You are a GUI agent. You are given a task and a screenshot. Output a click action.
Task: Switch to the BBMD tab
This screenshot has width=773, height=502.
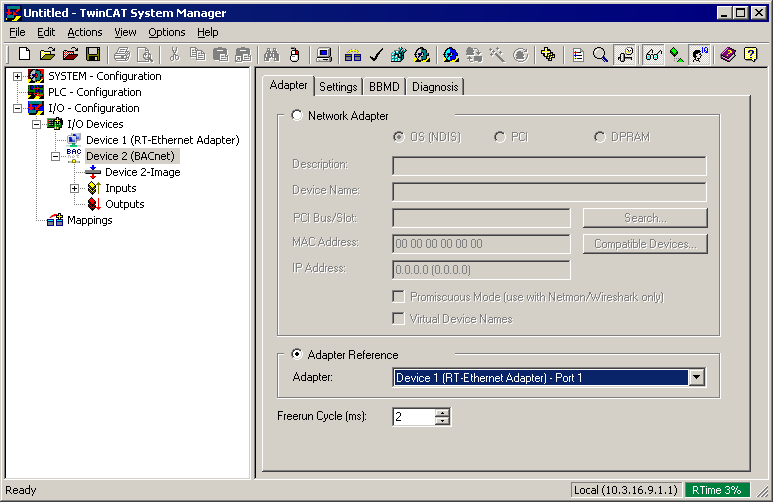(384, 87)
